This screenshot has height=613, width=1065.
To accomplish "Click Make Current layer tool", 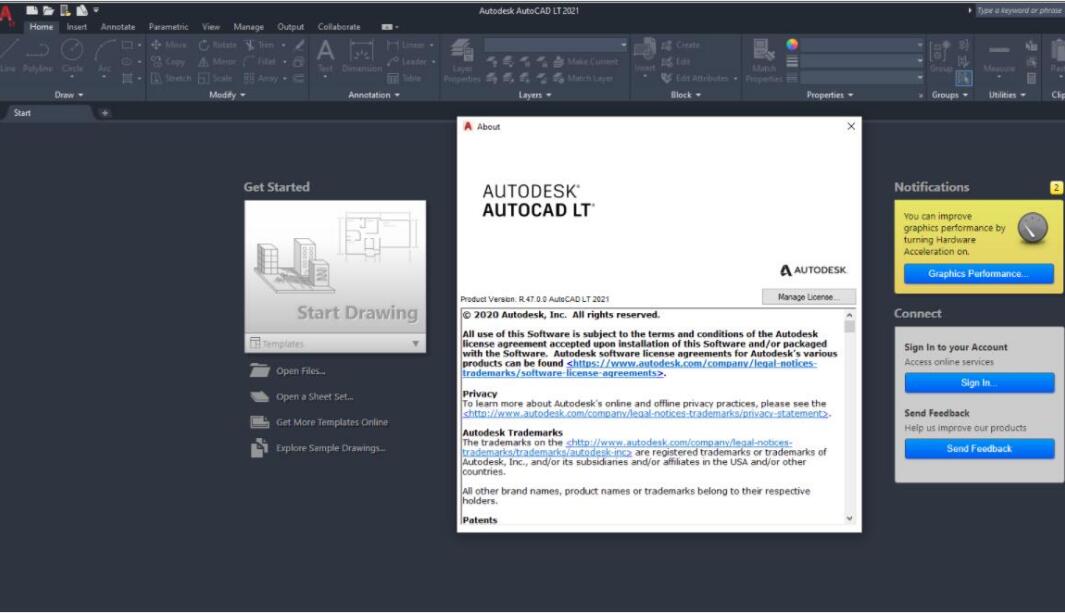I will click(585, 62).
